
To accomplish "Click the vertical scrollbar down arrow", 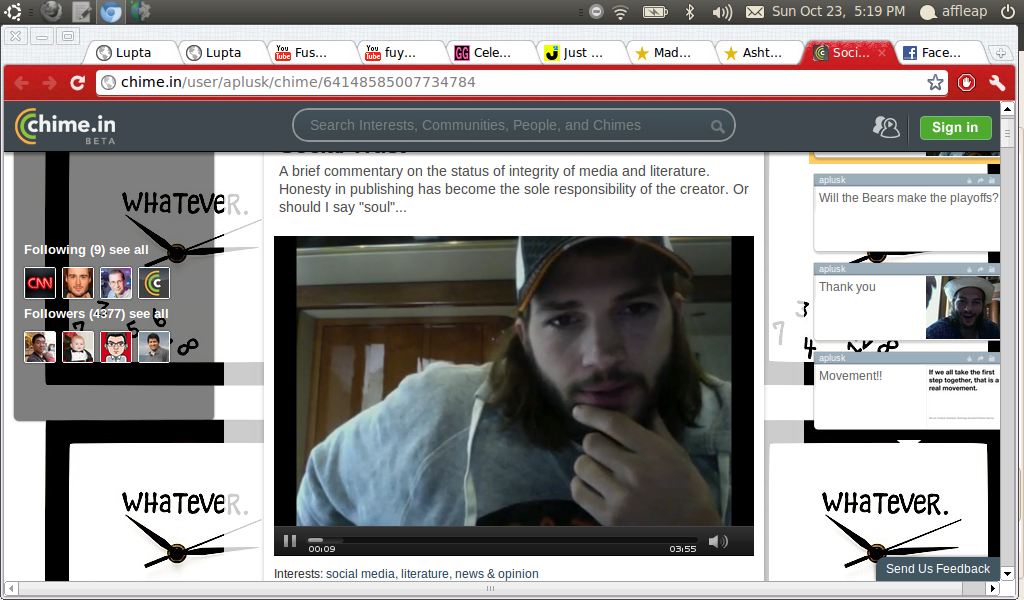I will (1006, 573).
